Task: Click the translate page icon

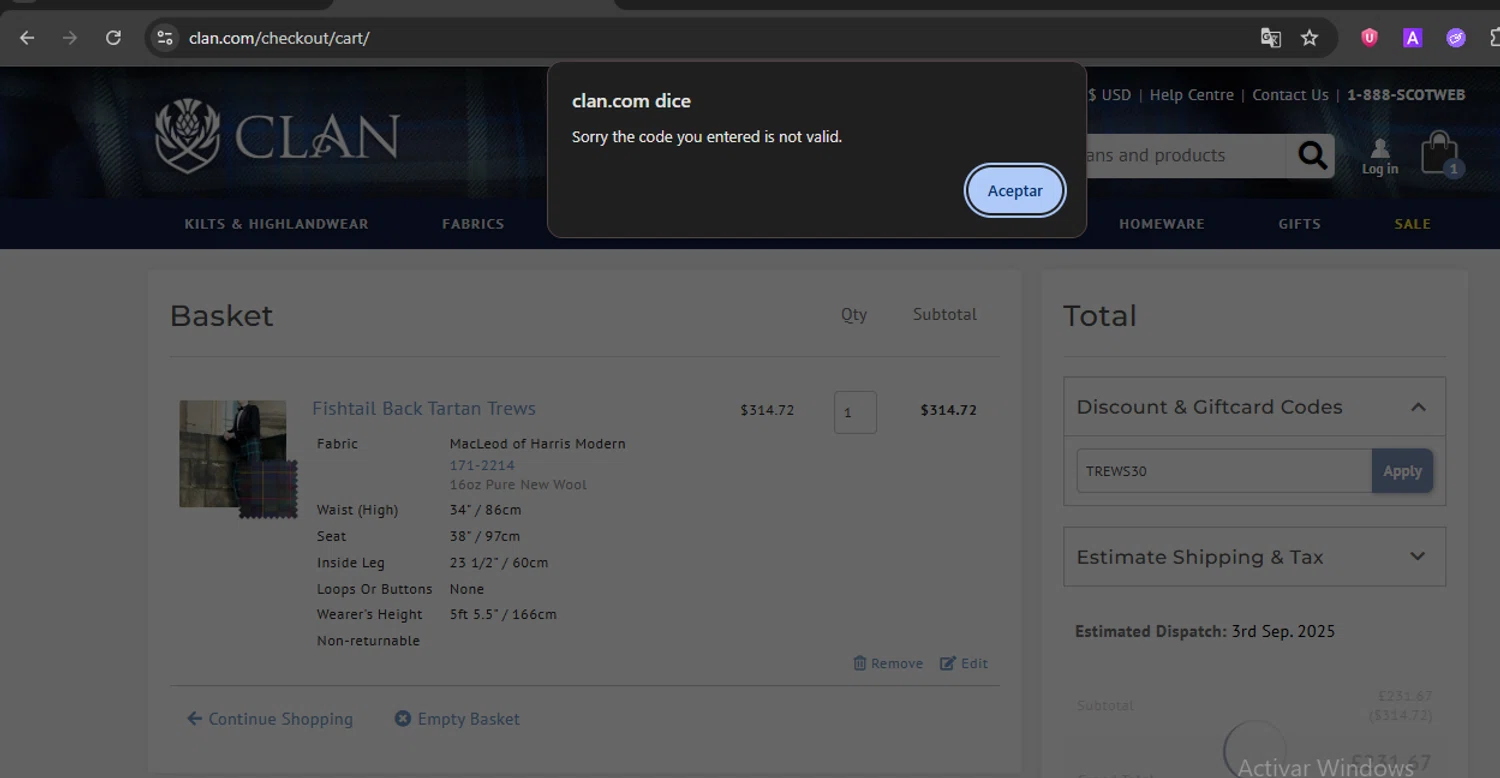Action: [1271, 38]
